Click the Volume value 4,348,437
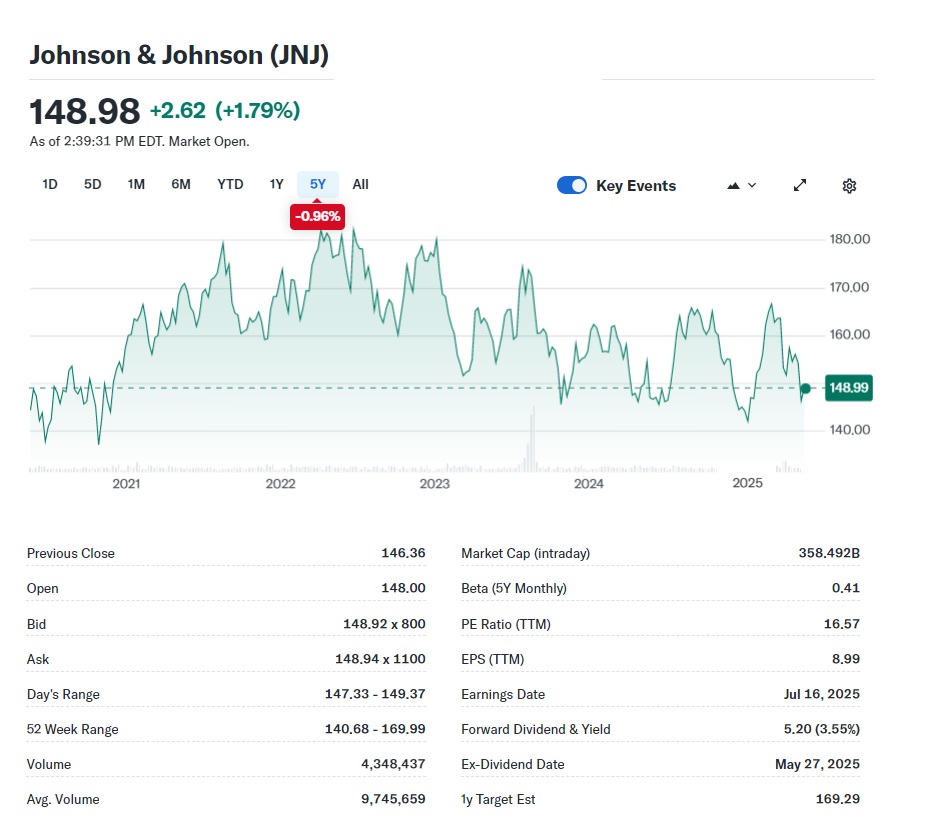Viewport: 940px width, 833px height. coord(393,764)
